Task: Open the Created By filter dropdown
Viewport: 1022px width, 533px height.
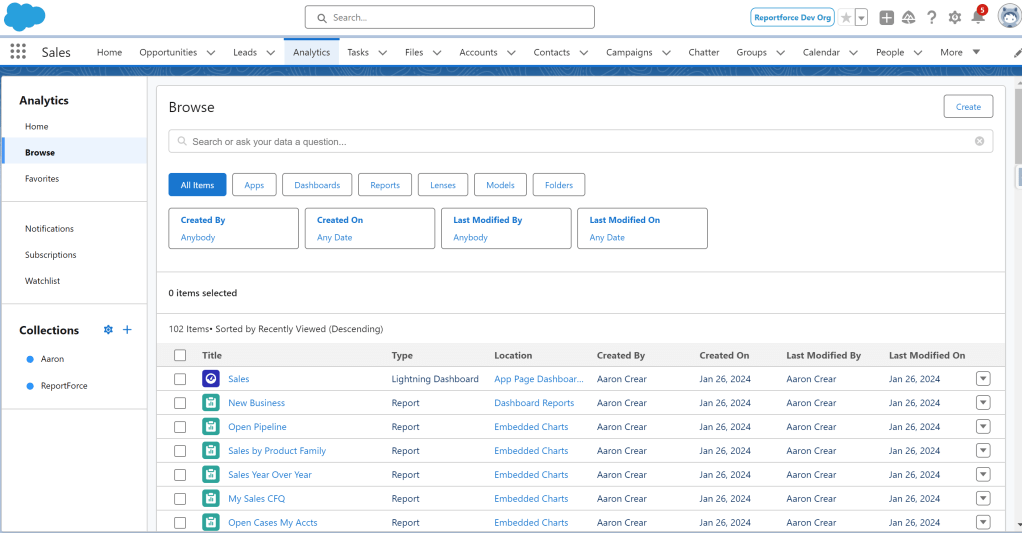Action: 233,228
